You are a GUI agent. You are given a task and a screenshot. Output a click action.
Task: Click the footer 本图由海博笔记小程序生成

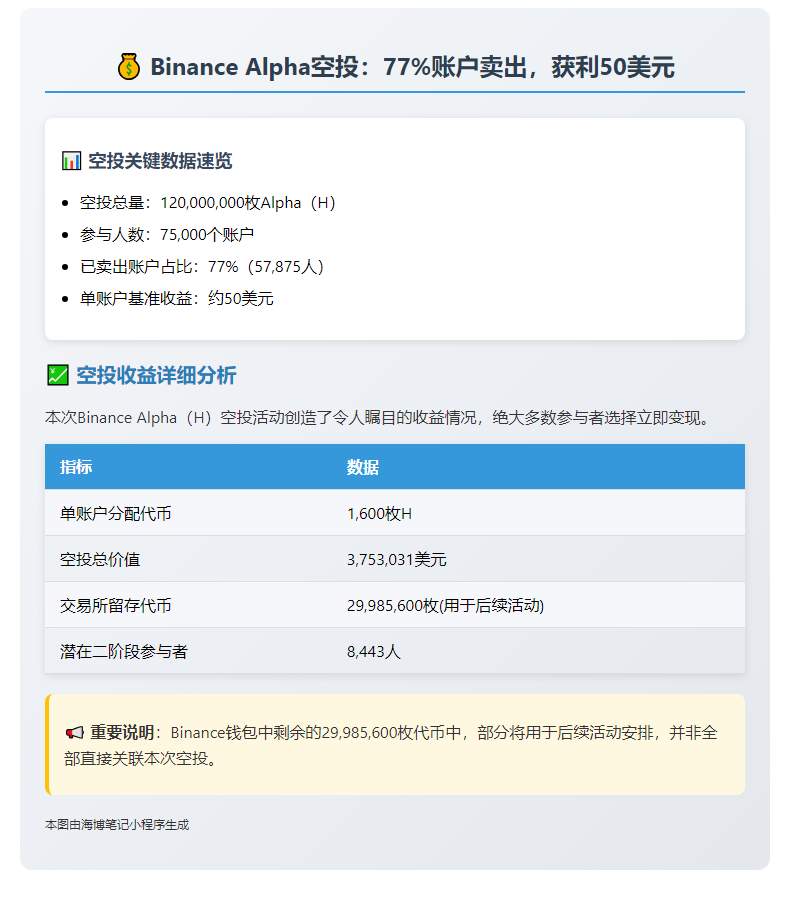point(117,825)
